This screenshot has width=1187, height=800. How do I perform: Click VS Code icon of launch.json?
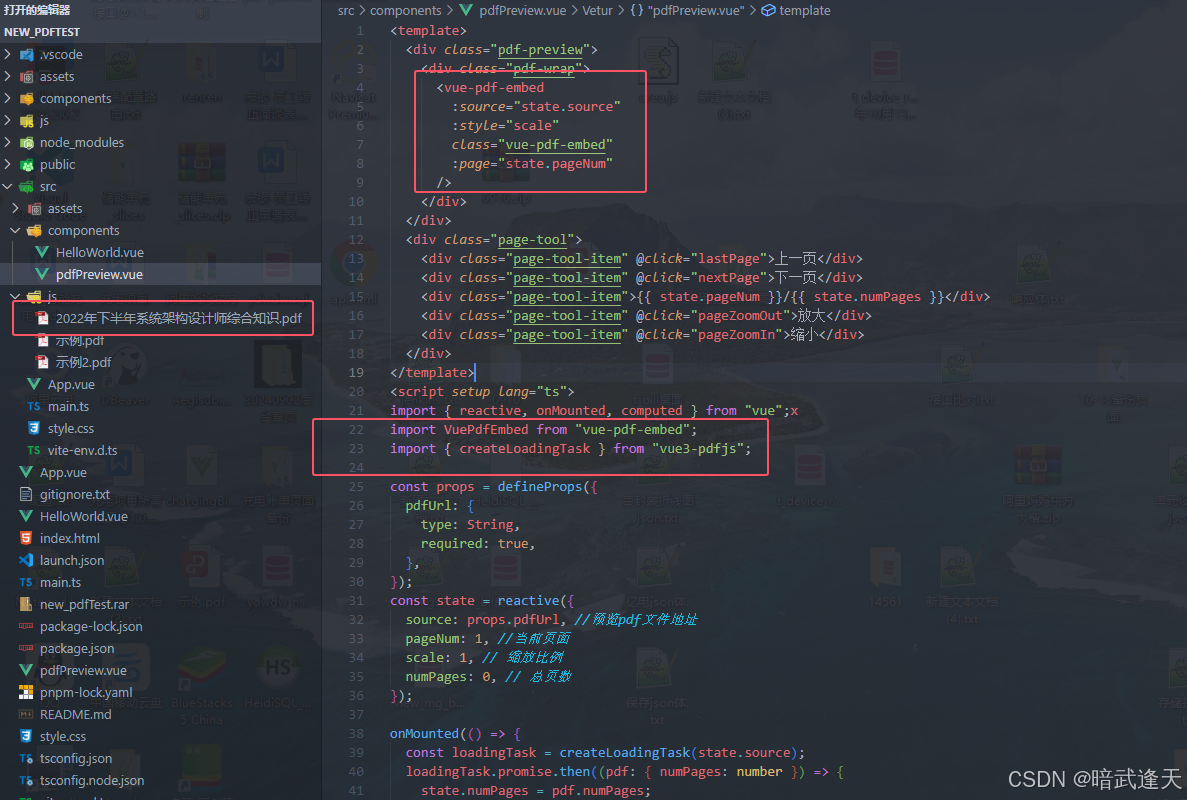(x=26, y=560)
